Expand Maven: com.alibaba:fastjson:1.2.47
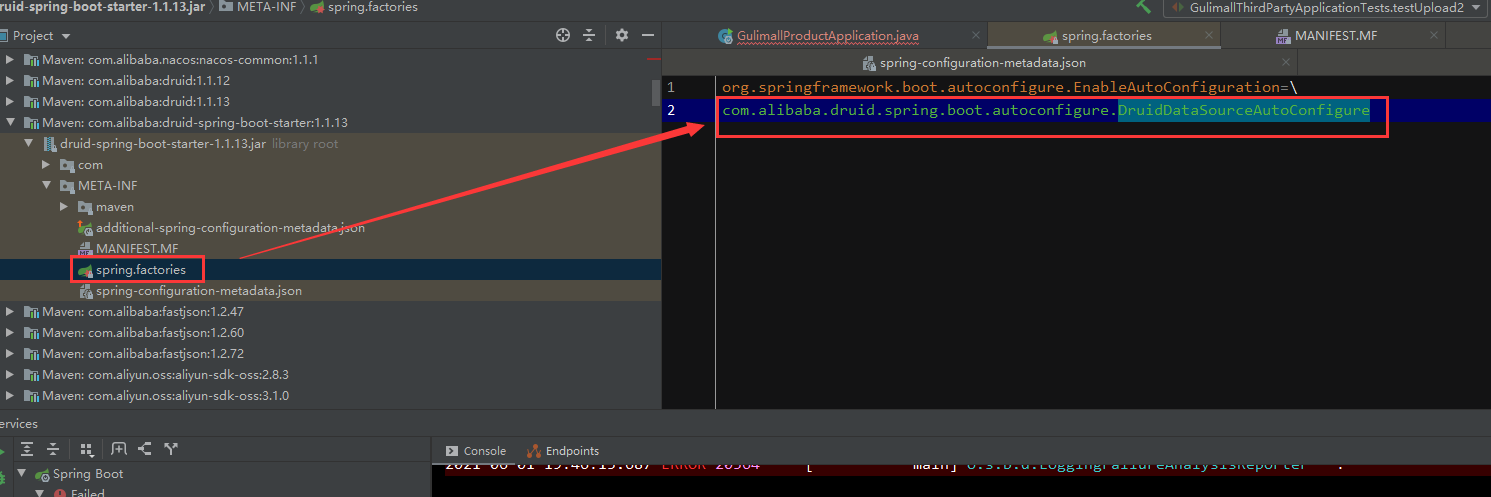Image resolution: width=1491 pixels, height=497 pixels. click(11, 312)
